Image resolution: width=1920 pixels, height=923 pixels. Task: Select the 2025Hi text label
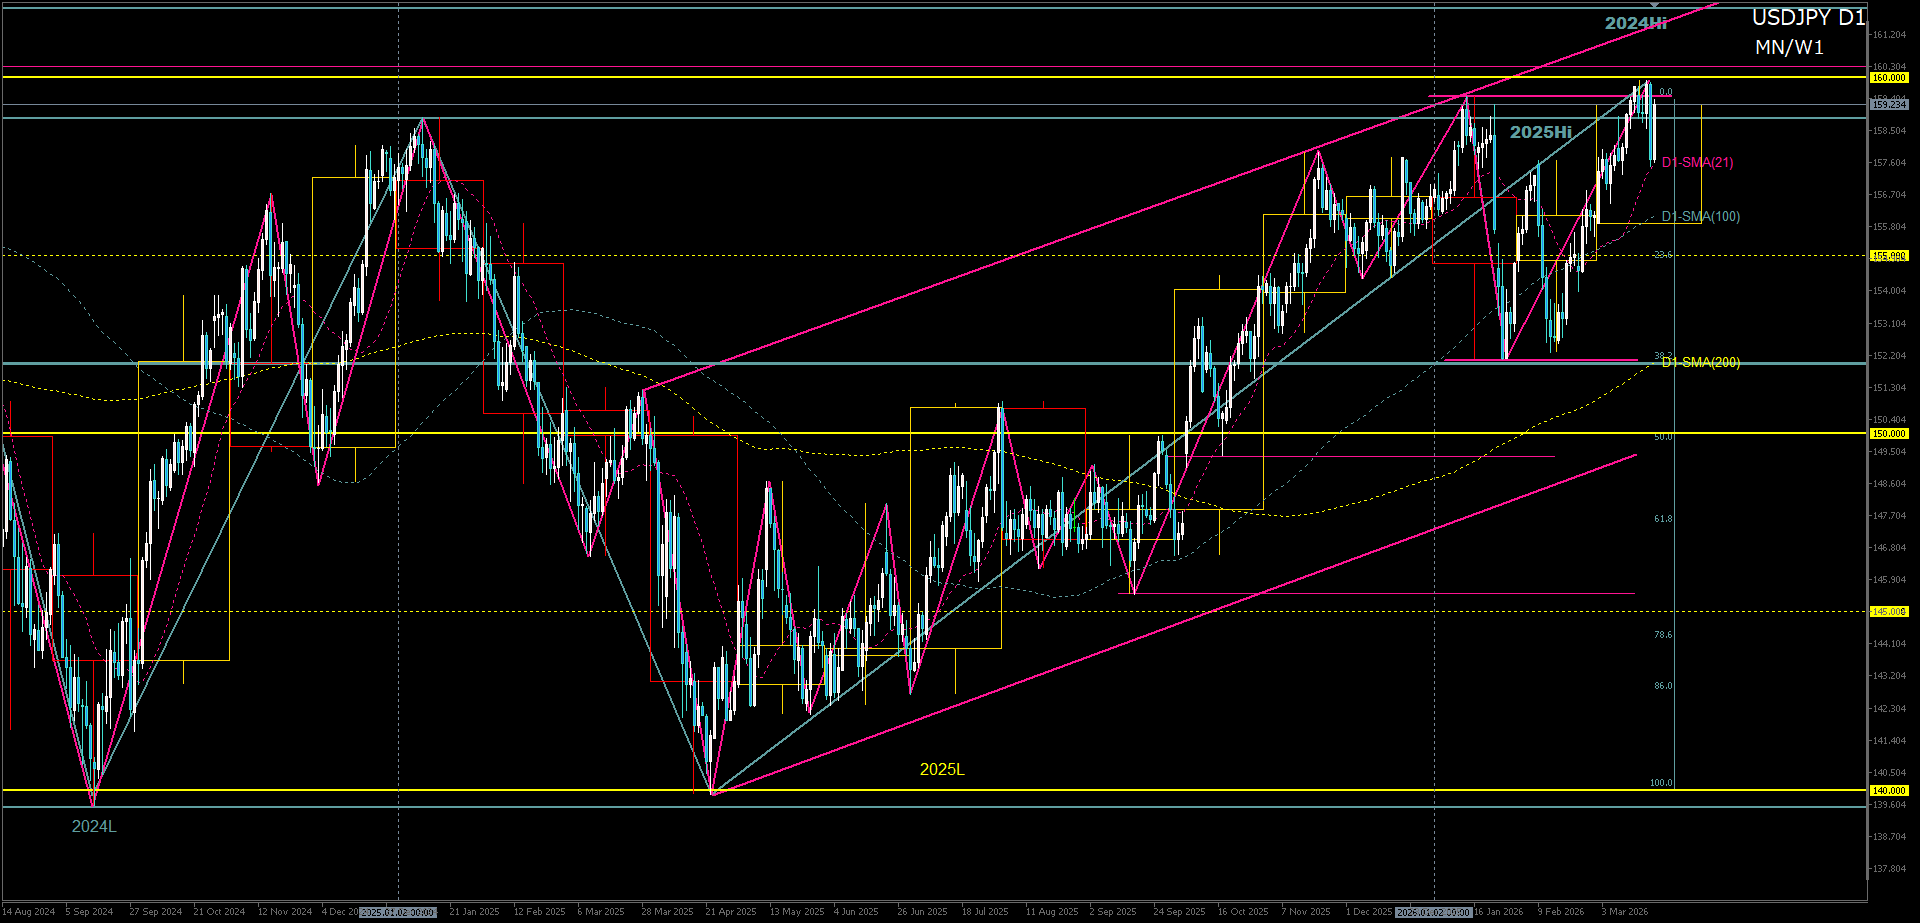pyautogui.click(x=1540, y=132)
